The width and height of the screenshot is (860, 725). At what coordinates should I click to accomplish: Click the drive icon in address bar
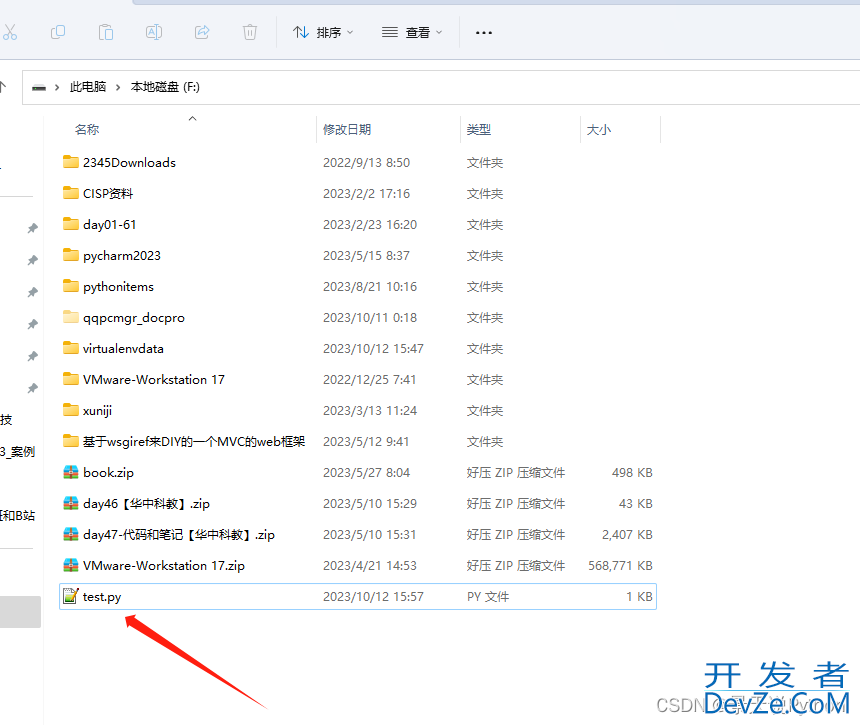(39, 87)
